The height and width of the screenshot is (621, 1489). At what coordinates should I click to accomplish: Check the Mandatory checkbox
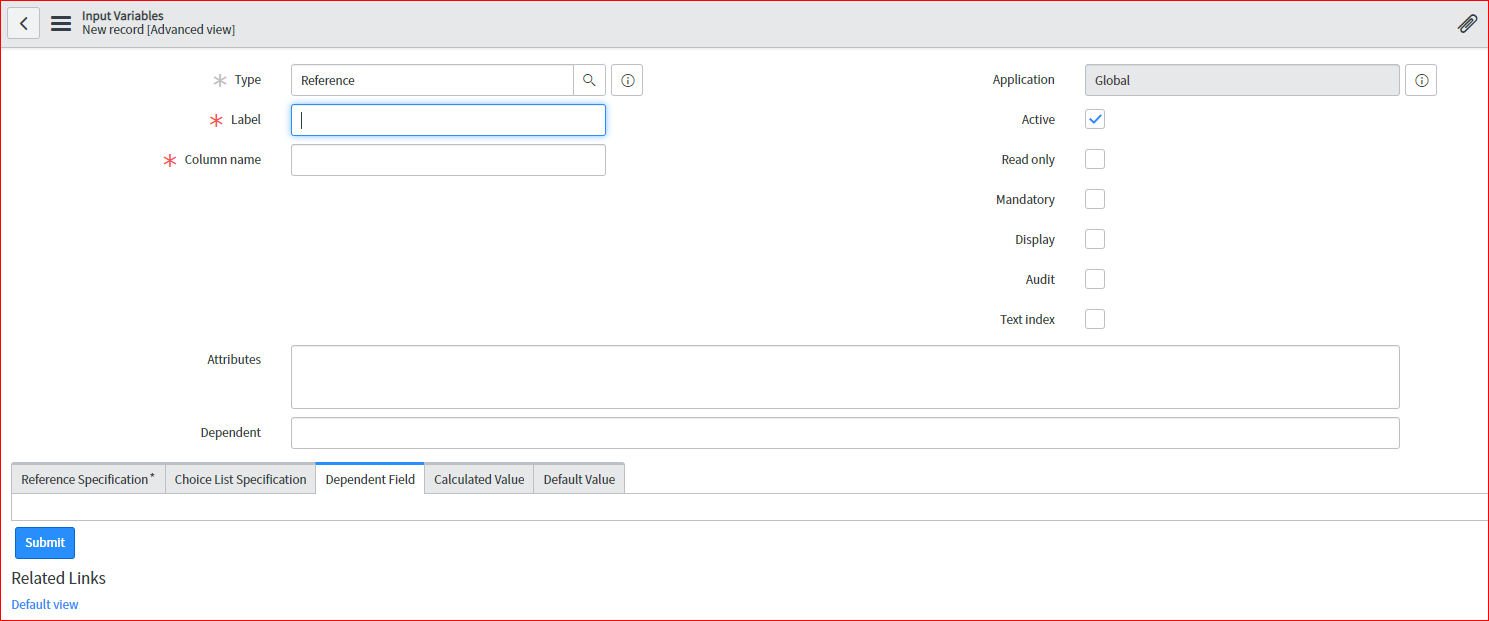(x=1095, y=199)
